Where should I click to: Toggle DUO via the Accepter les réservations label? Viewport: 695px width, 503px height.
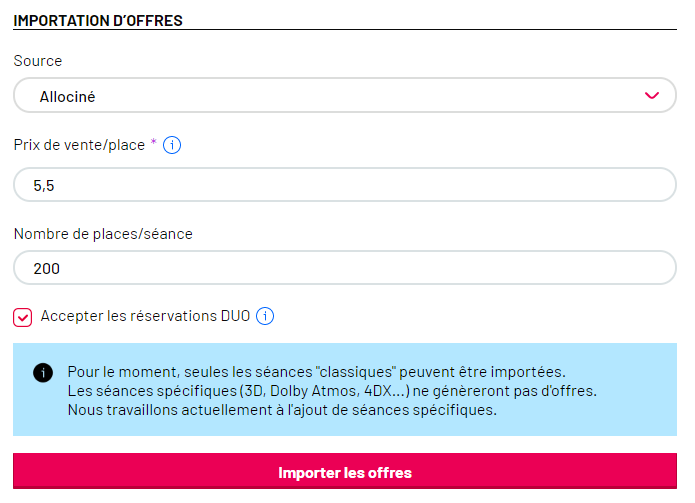pos(145,316)
